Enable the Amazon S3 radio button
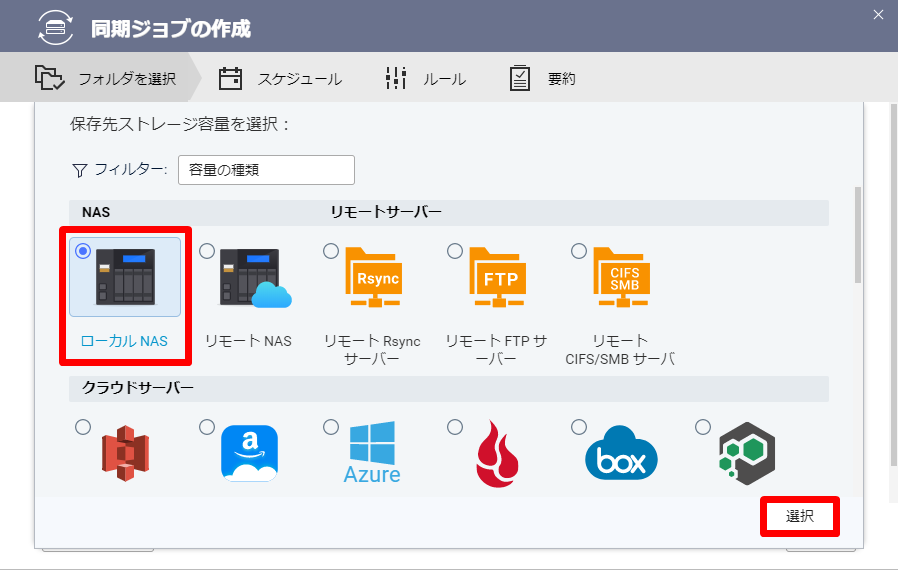Screen dimensions: 898x571 (x=83, y=427)
